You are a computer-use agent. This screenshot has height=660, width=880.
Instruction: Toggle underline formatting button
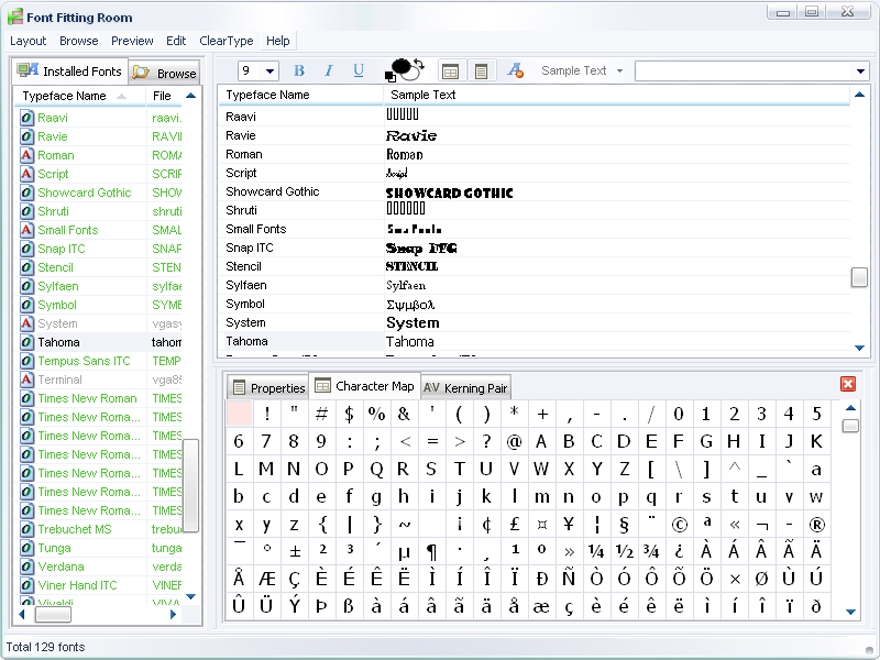pyautogui.click(x=359, y=71)
